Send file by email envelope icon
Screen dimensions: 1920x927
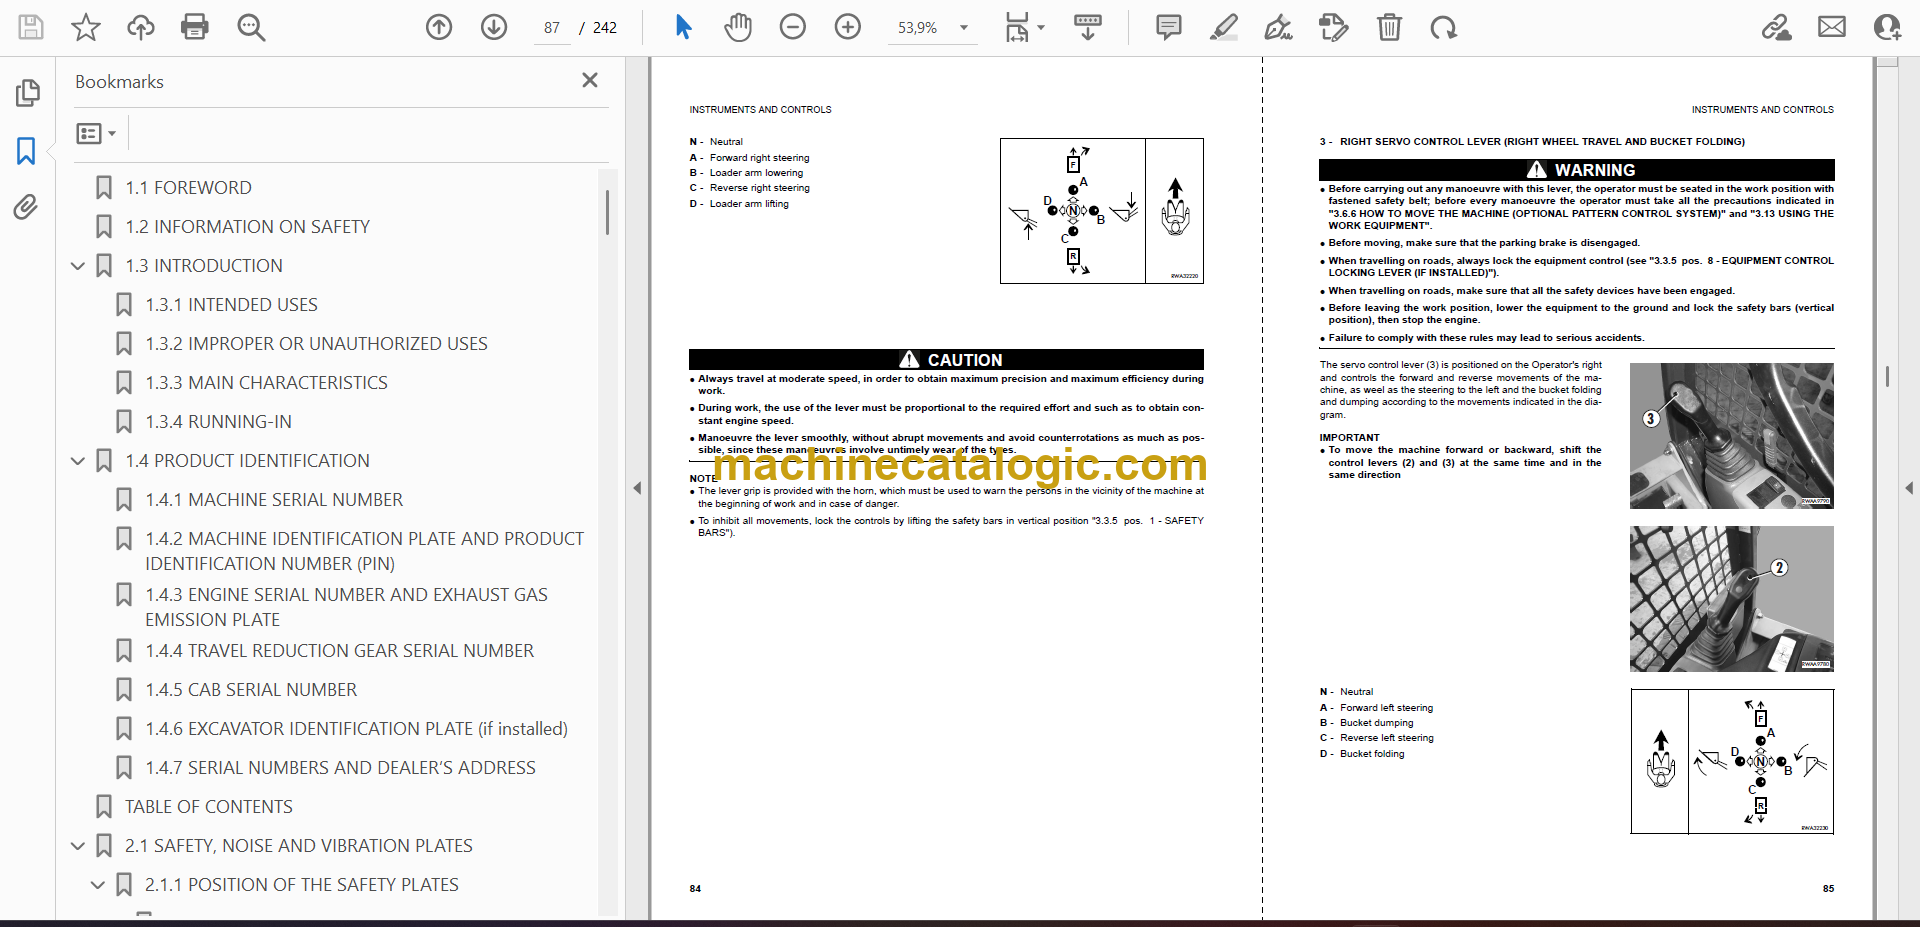[1832, 27]
